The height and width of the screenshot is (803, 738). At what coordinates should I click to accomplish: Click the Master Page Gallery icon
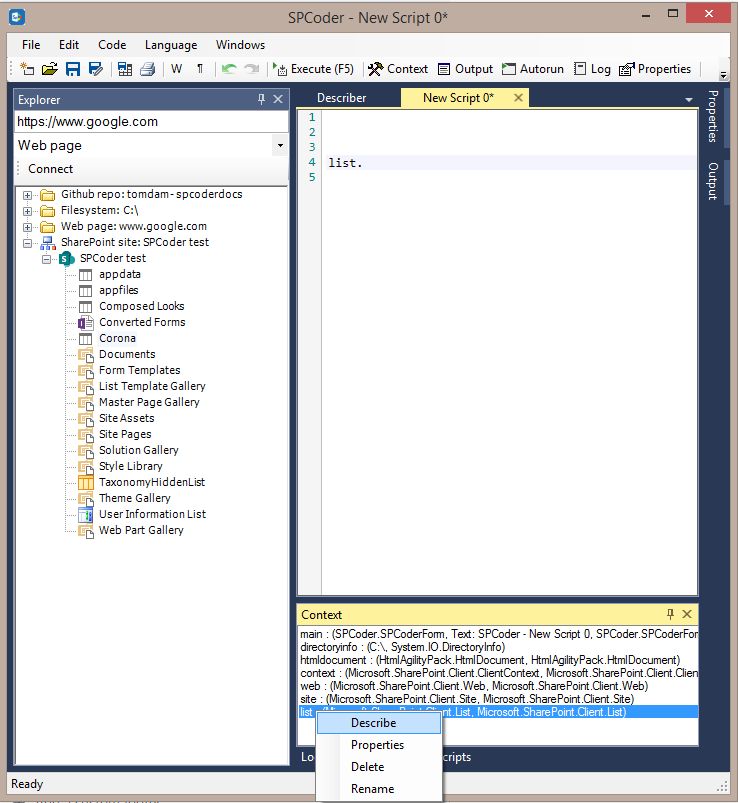click(86, 403)
